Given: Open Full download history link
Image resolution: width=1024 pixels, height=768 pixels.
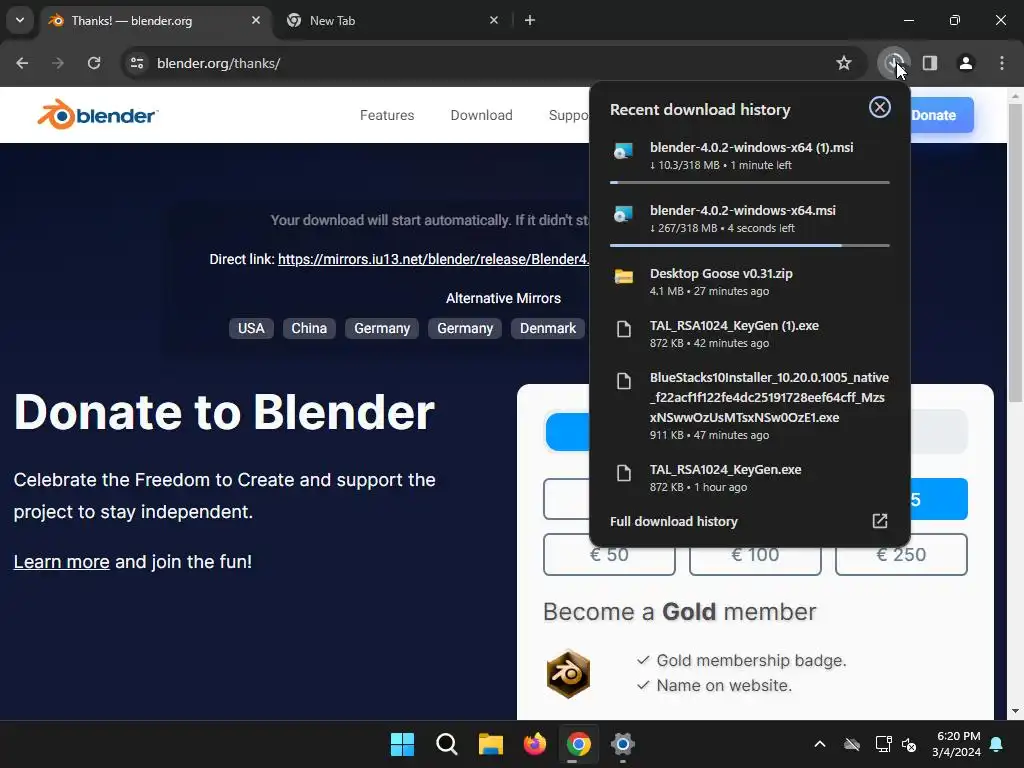Looking at the screenshot, I should pyautogui.click(x=673, y=521).
